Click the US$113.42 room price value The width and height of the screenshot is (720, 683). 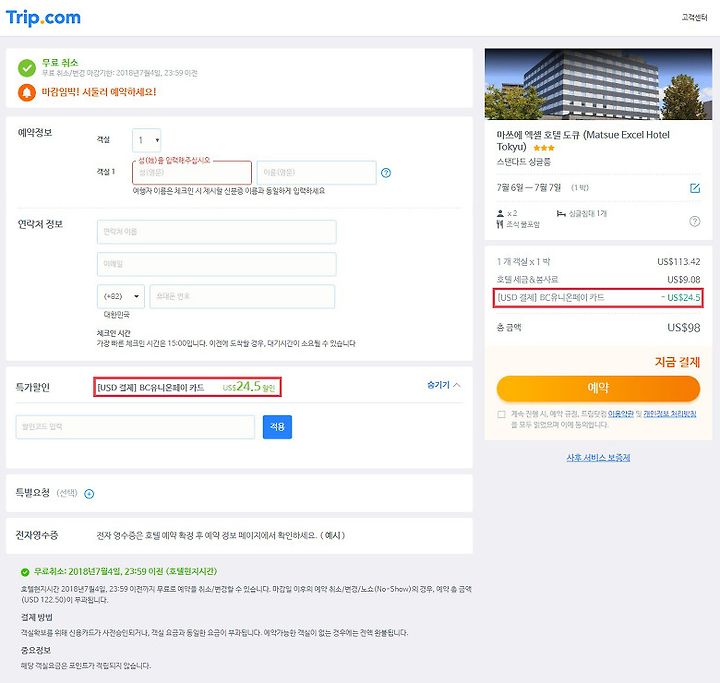pos(679,262)
